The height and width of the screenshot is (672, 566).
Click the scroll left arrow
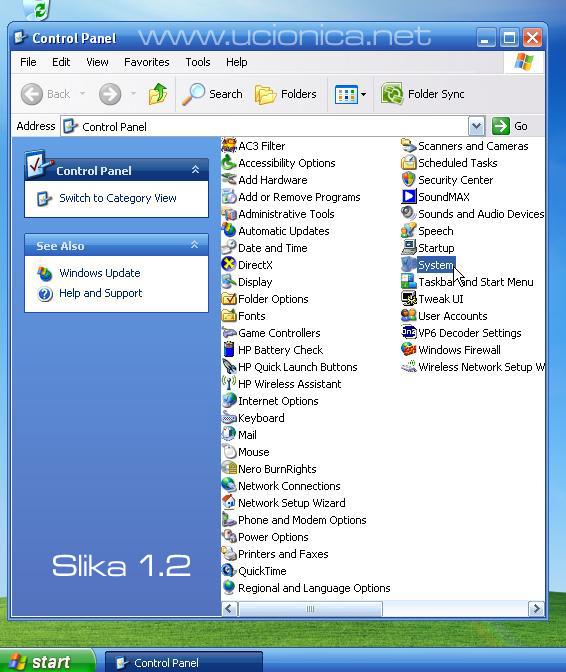point(229,609)
